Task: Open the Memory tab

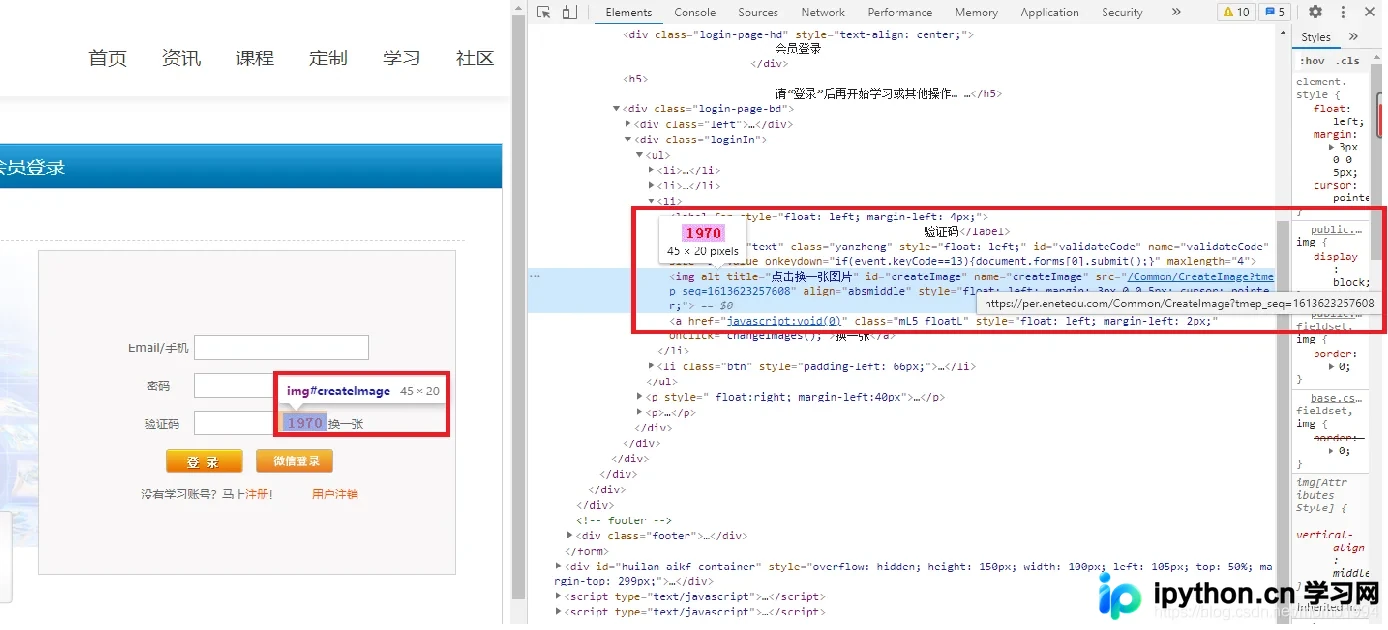Action: (x=976, y=12)
